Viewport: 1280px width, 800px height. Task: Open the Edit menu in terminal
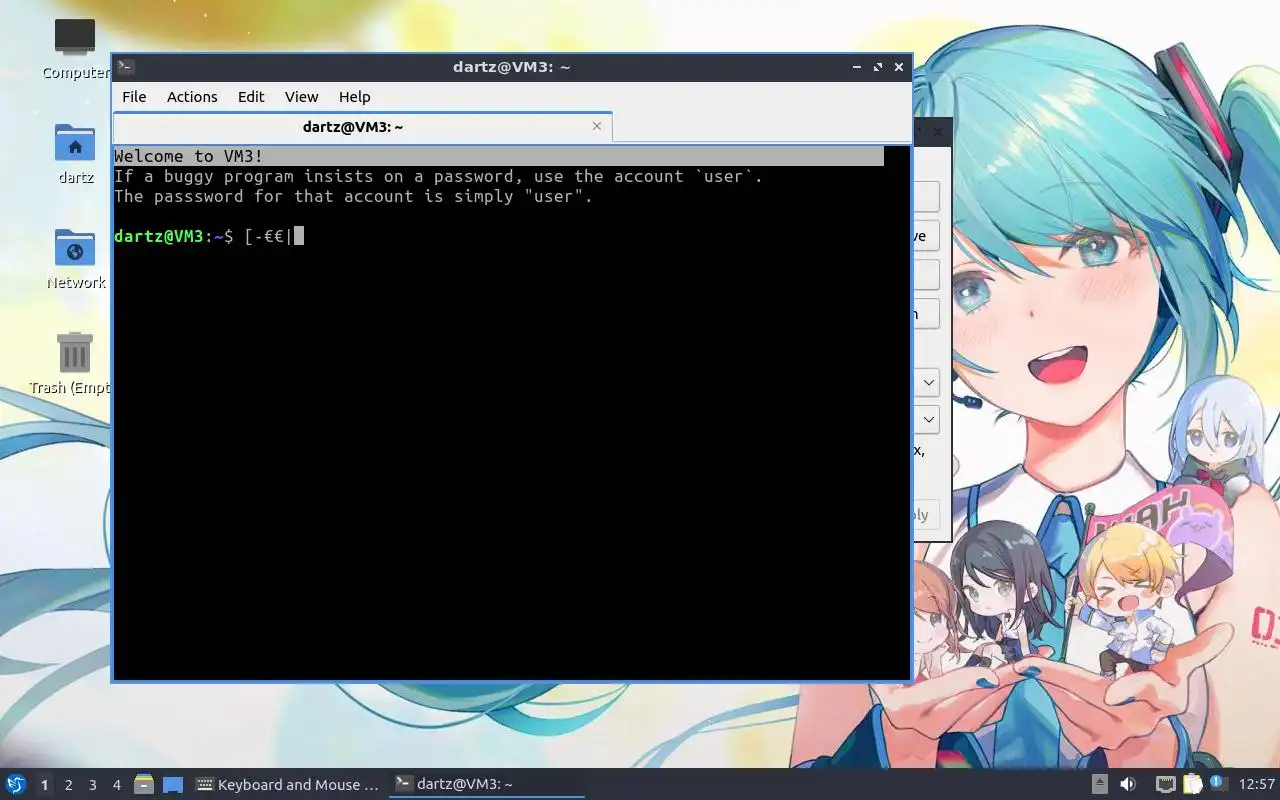251,96
